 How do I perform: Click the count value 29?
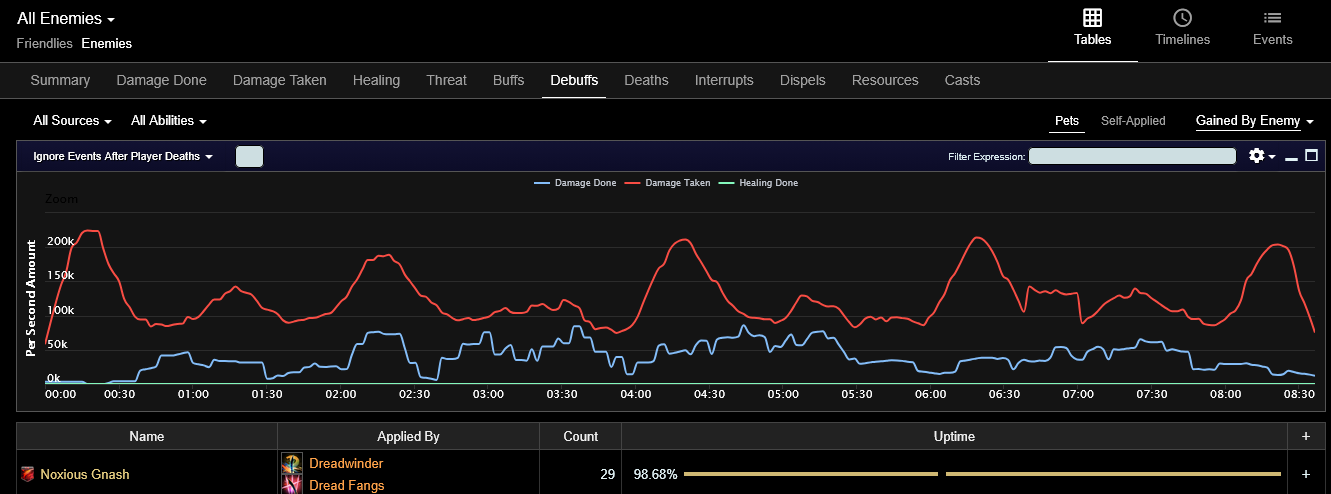tap(607, 474)
